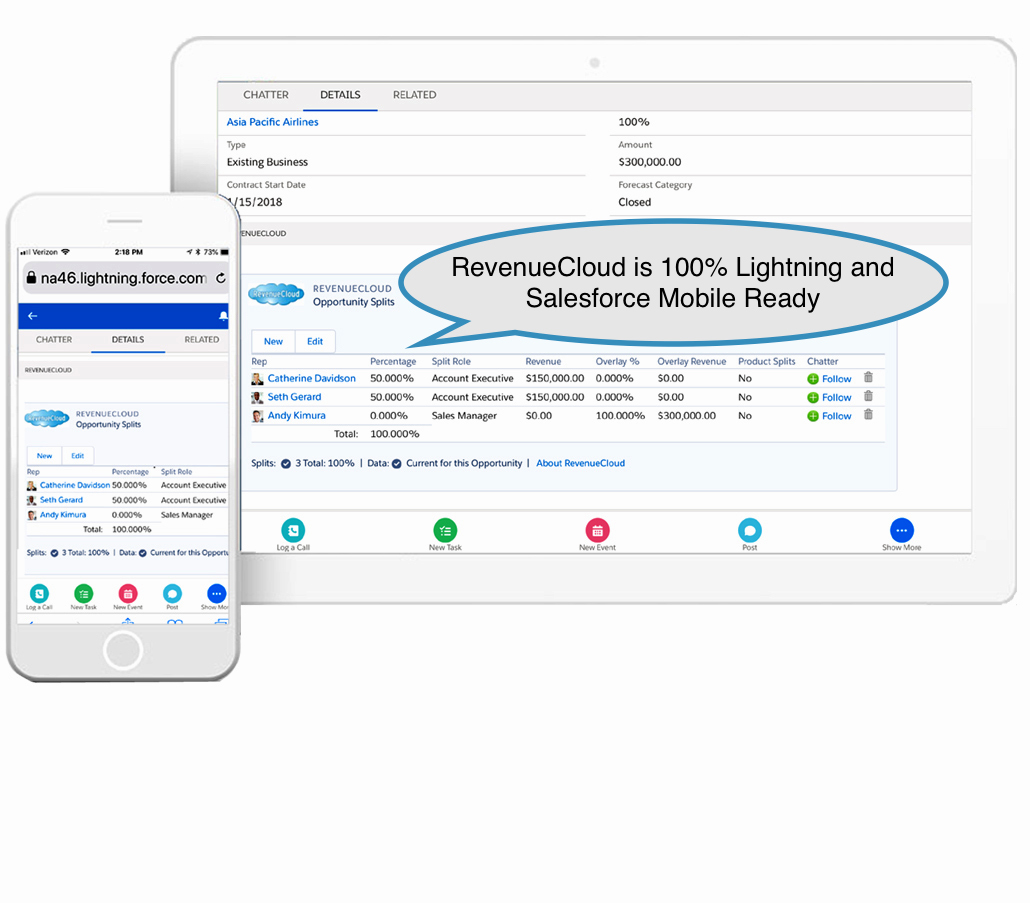Open the CHATTER tab on tablet
Viewport: 1030px width, 903px height.
266,95
